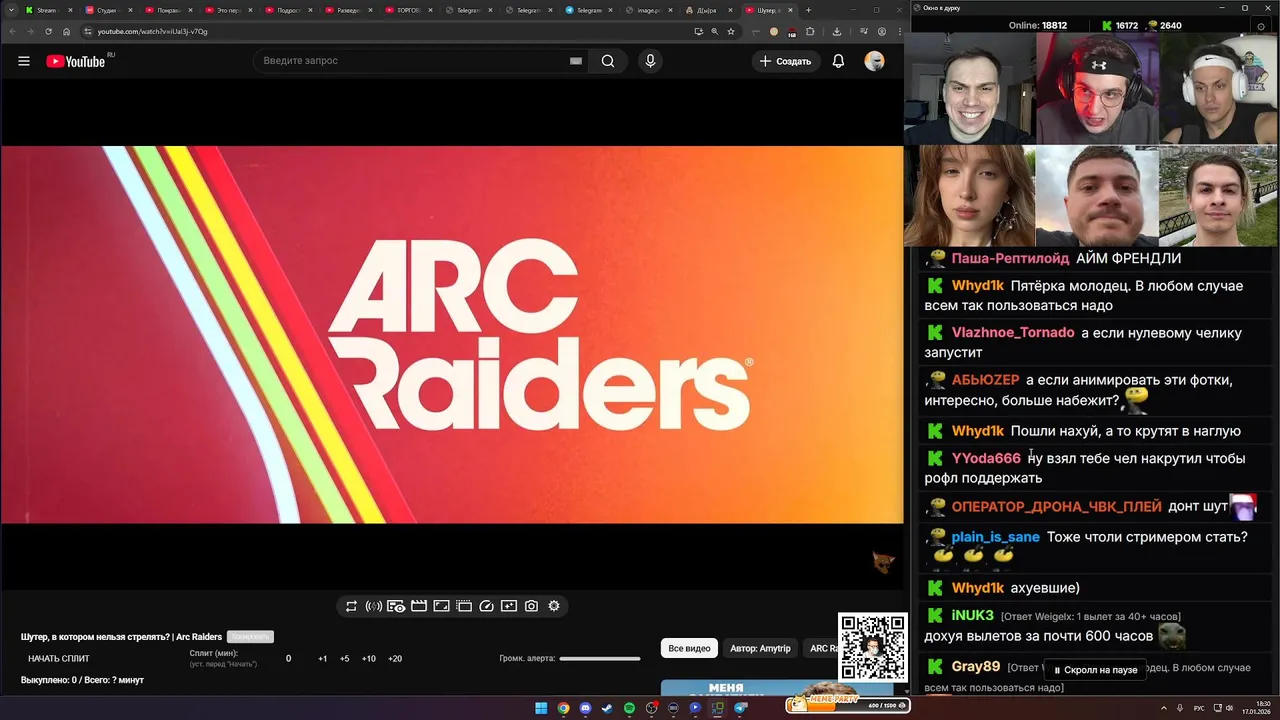The height and width of the screenshot is (720, 1280).
Task: Click the QR code overlay image
Action: coord(873,648)
